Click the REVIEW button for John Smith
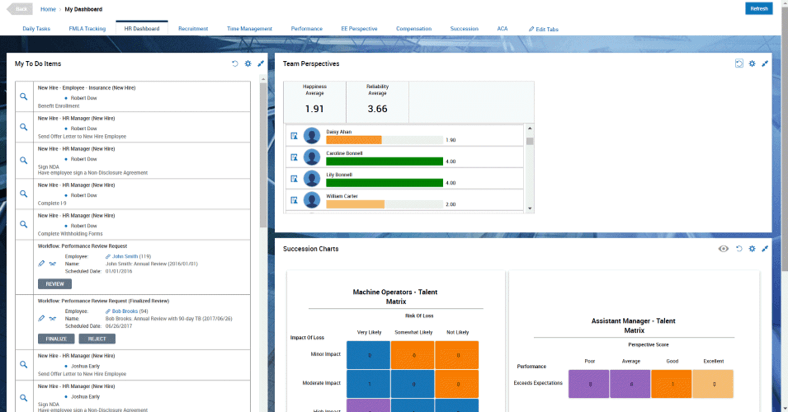The width and height of the screenshot is (788, 412). 55,284
